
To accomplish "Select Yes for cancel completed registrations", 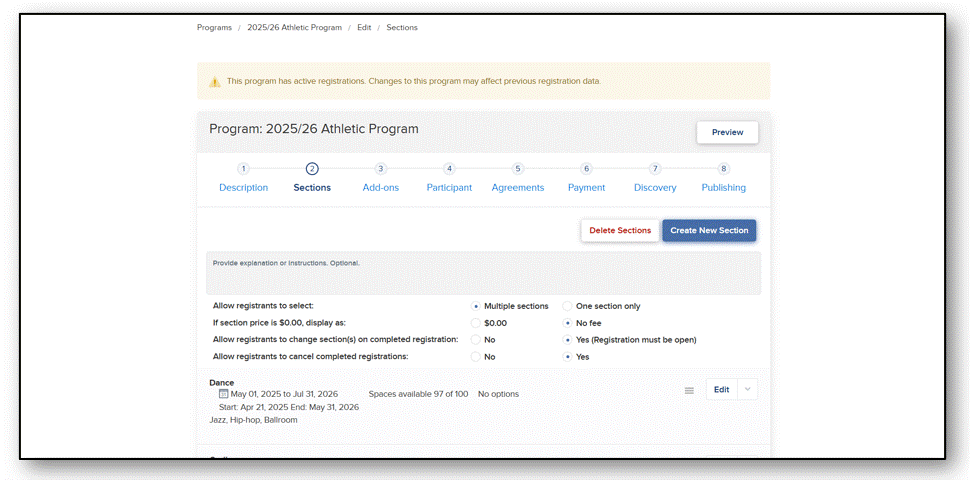I will [567, 357].
